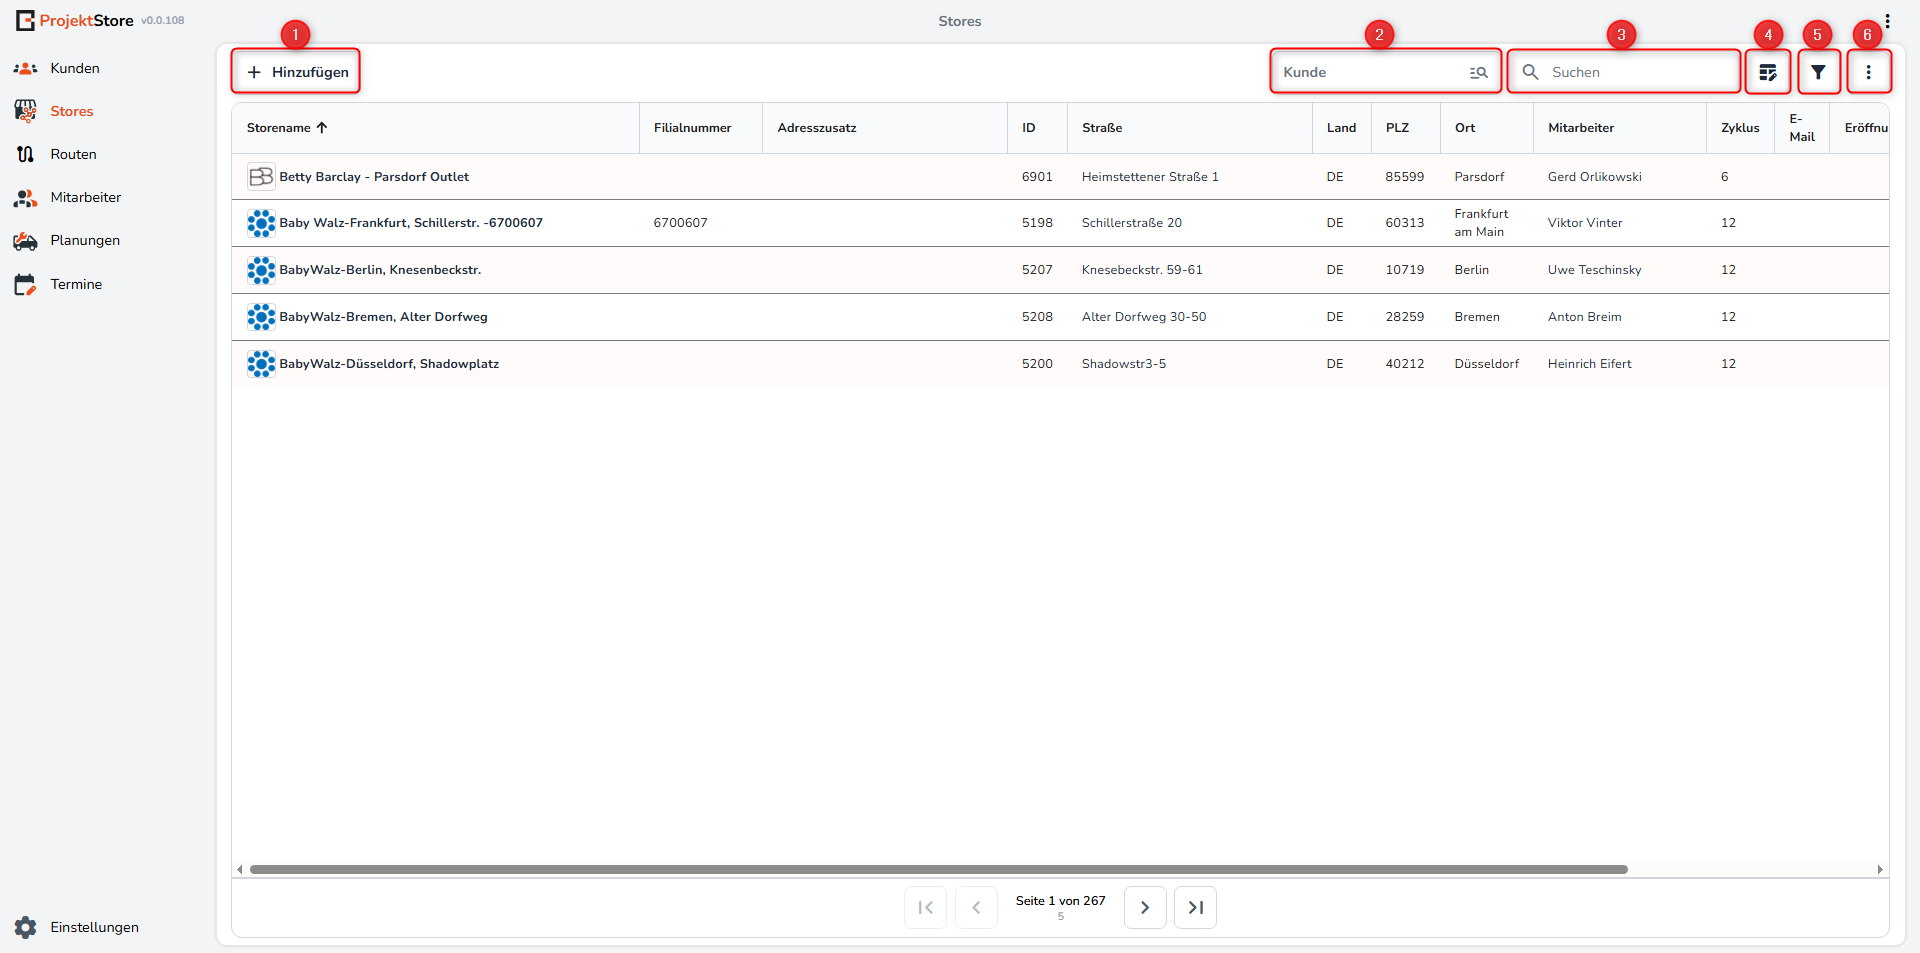Click 'Seite 1 von 267' page indicator
Screen dimensions: 1920x953
(1060, 901)
